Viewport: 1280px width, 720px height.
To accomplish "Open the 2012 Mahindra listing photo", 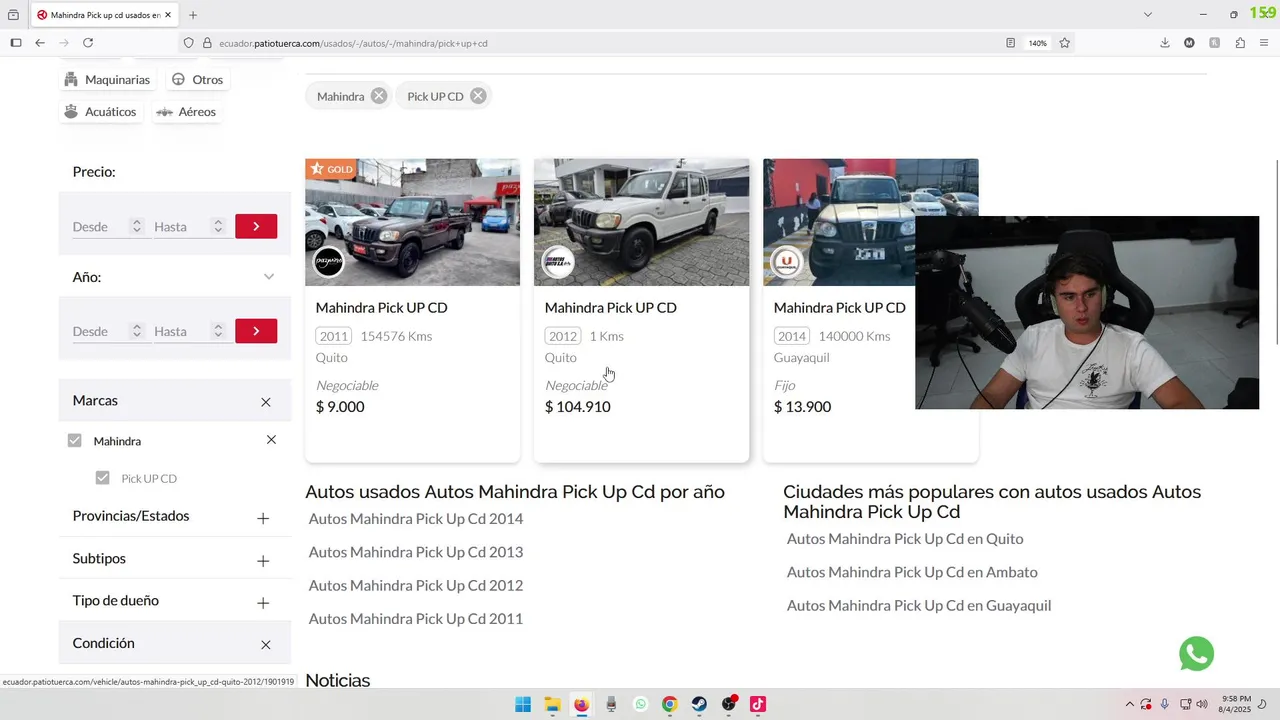I will 641,222.
